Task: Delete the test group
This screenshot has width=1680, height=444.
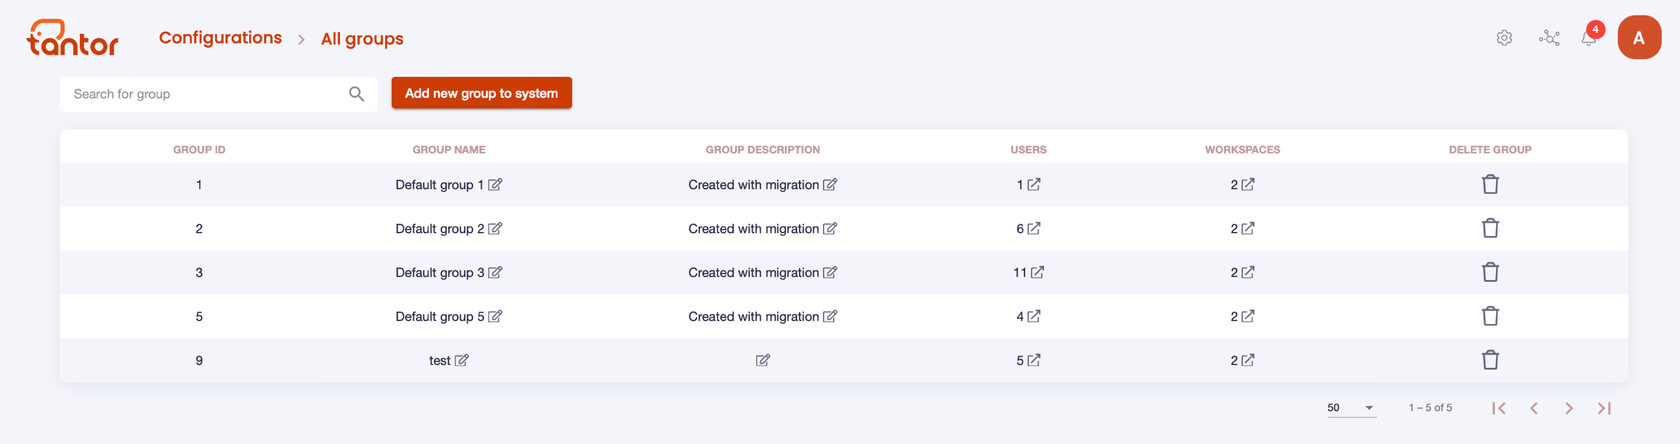Action: pyautogui.click(x=1490, y=360)
